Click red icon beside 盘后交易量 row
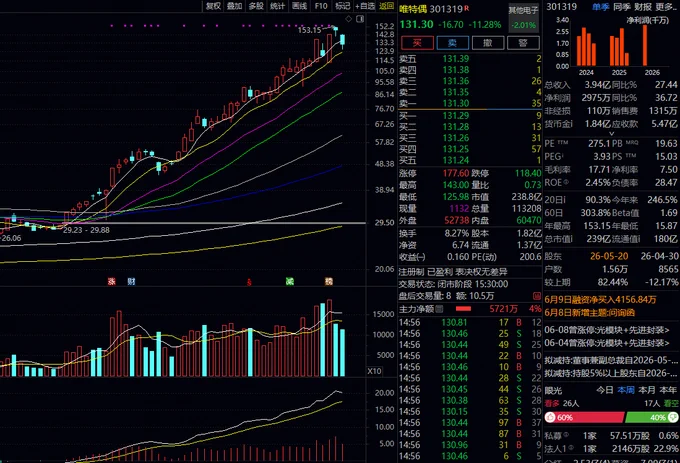680x463 pixels. pyautogui.click(x=537, y=296)
